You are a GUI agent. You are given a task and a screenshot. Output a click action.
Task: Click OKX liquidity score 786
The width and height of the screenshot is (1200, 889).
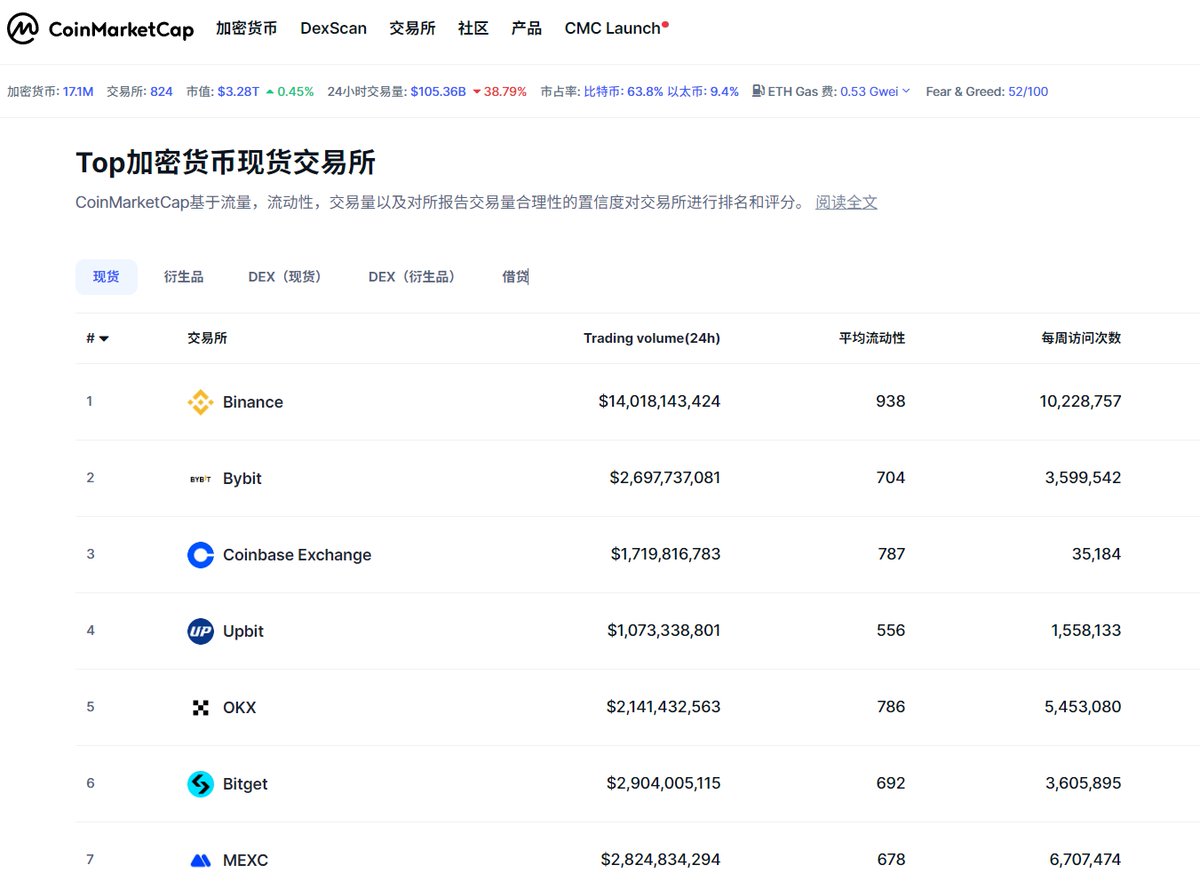(890, 707)
